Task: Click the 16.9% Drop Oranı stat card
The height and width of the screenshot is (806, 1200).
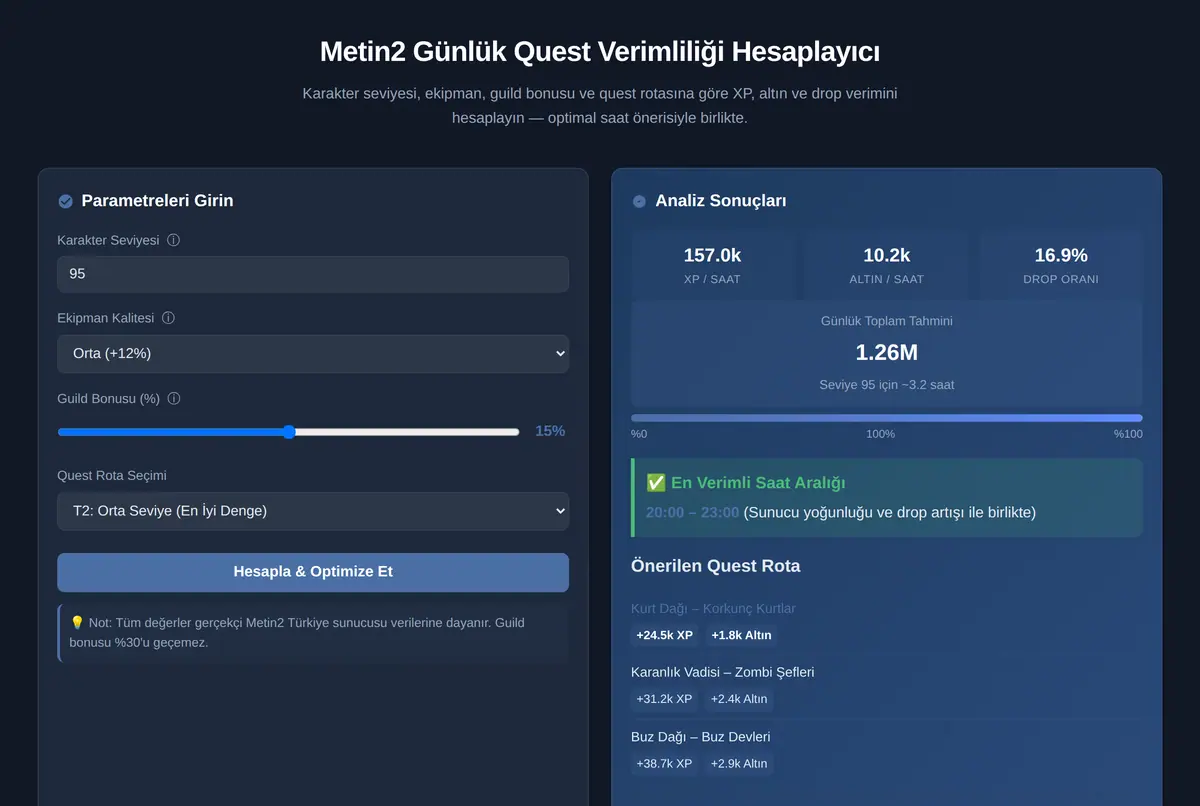Action: pos(1061,265)
